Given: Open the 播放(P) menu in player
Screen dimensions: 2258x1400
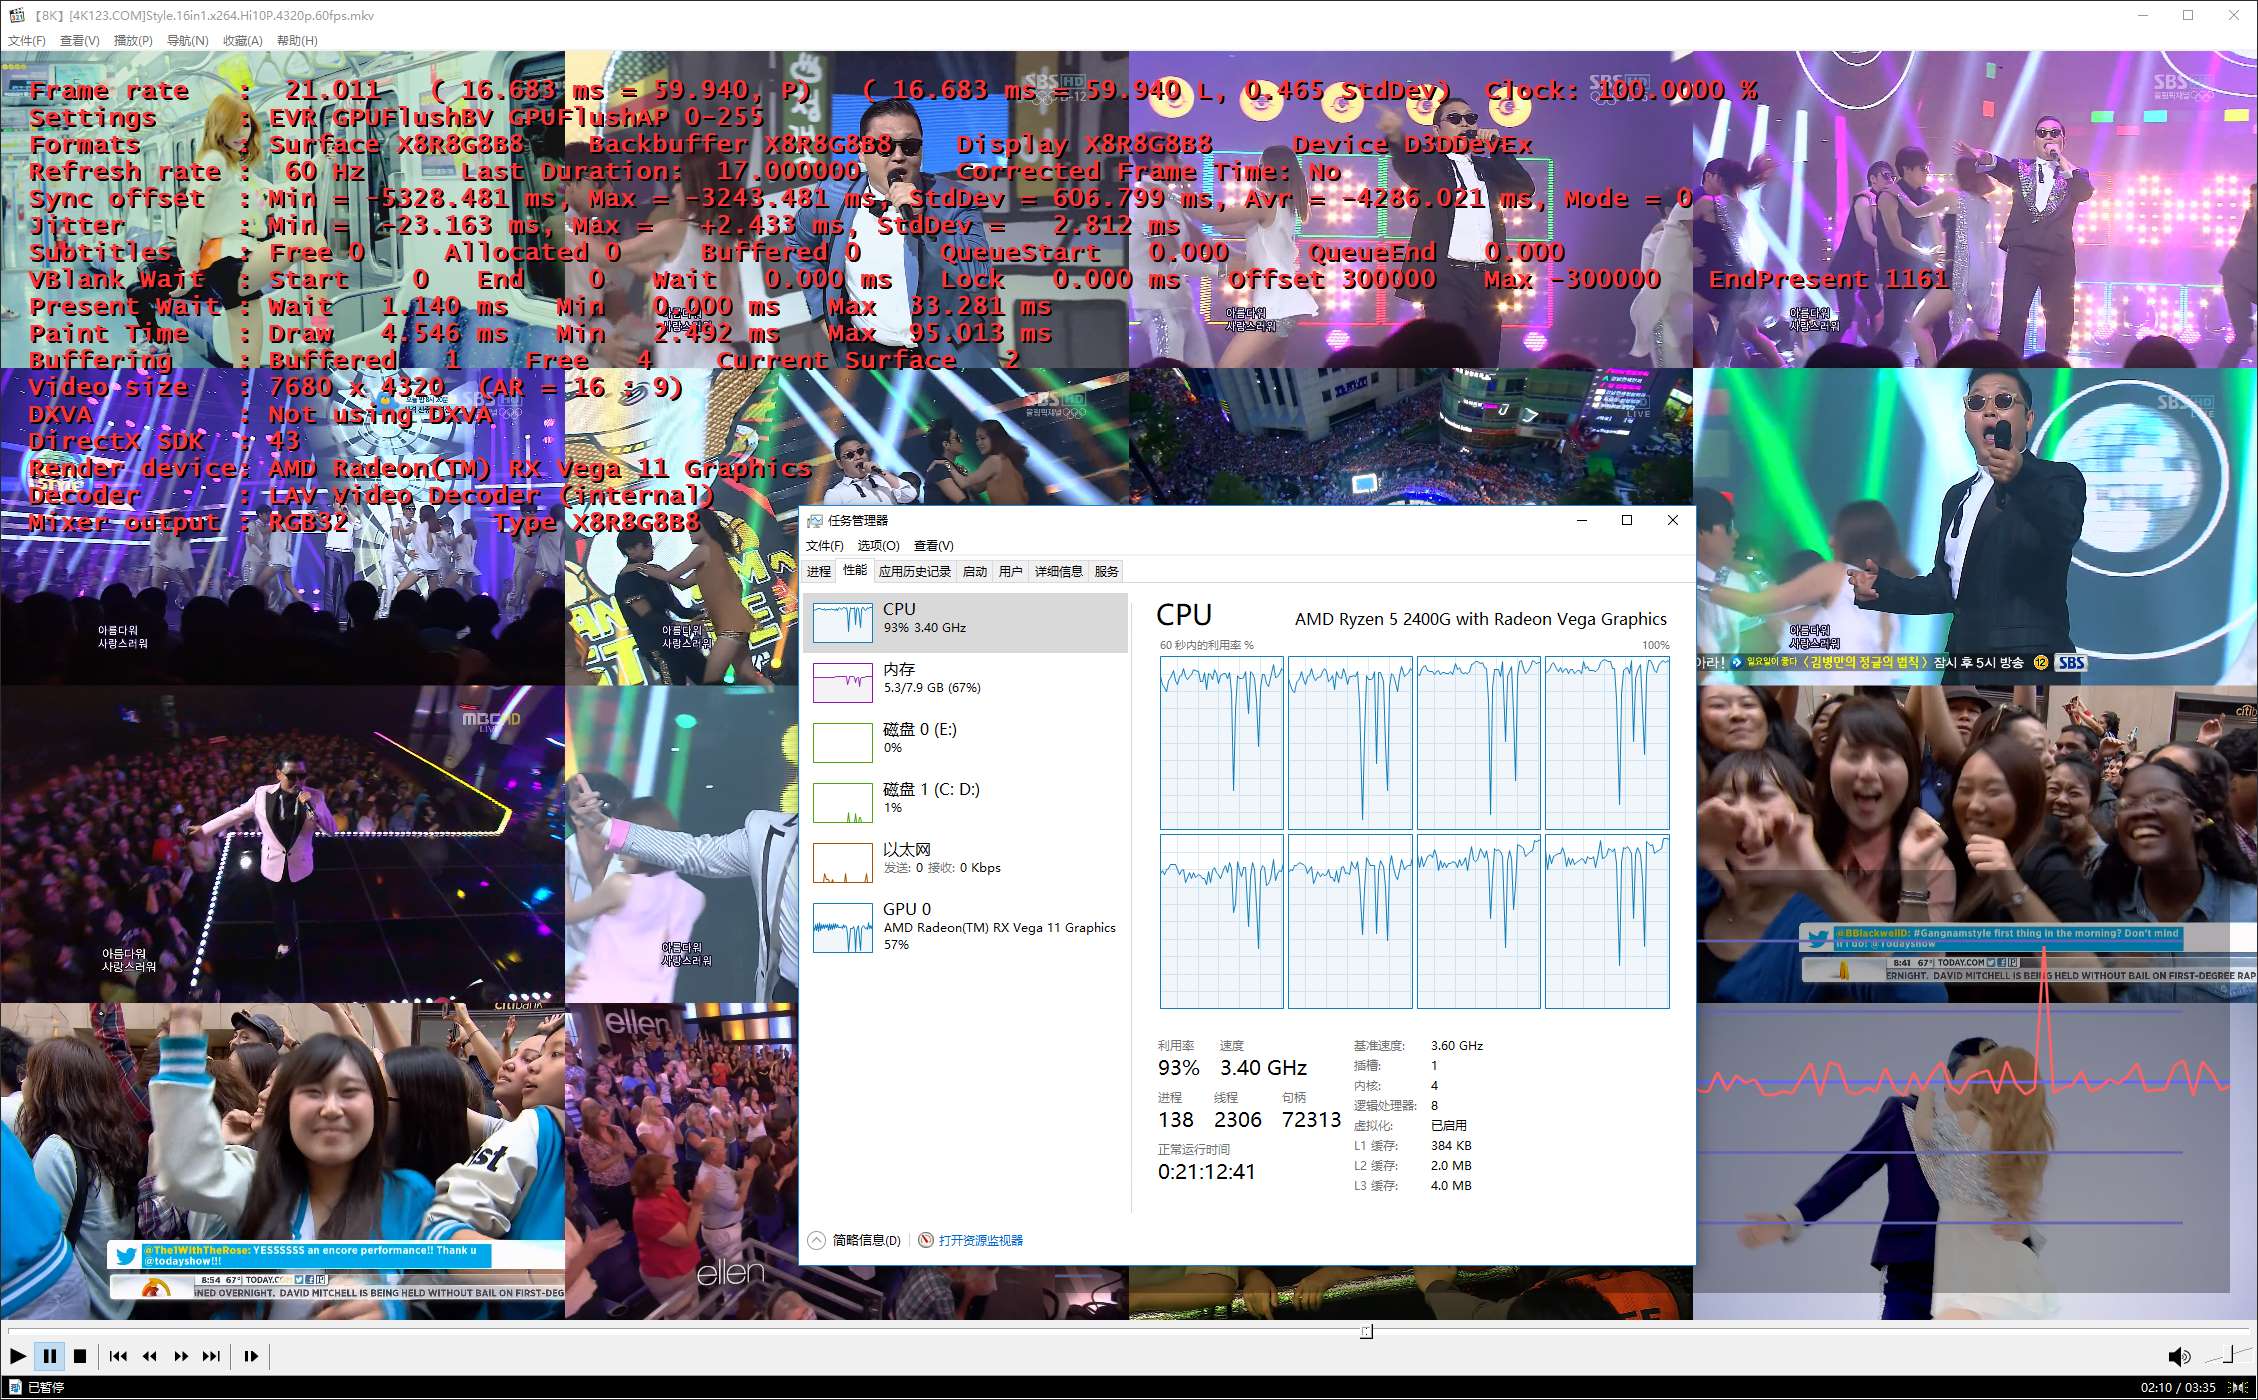Looking at the screenshot, I should [133, 41].
